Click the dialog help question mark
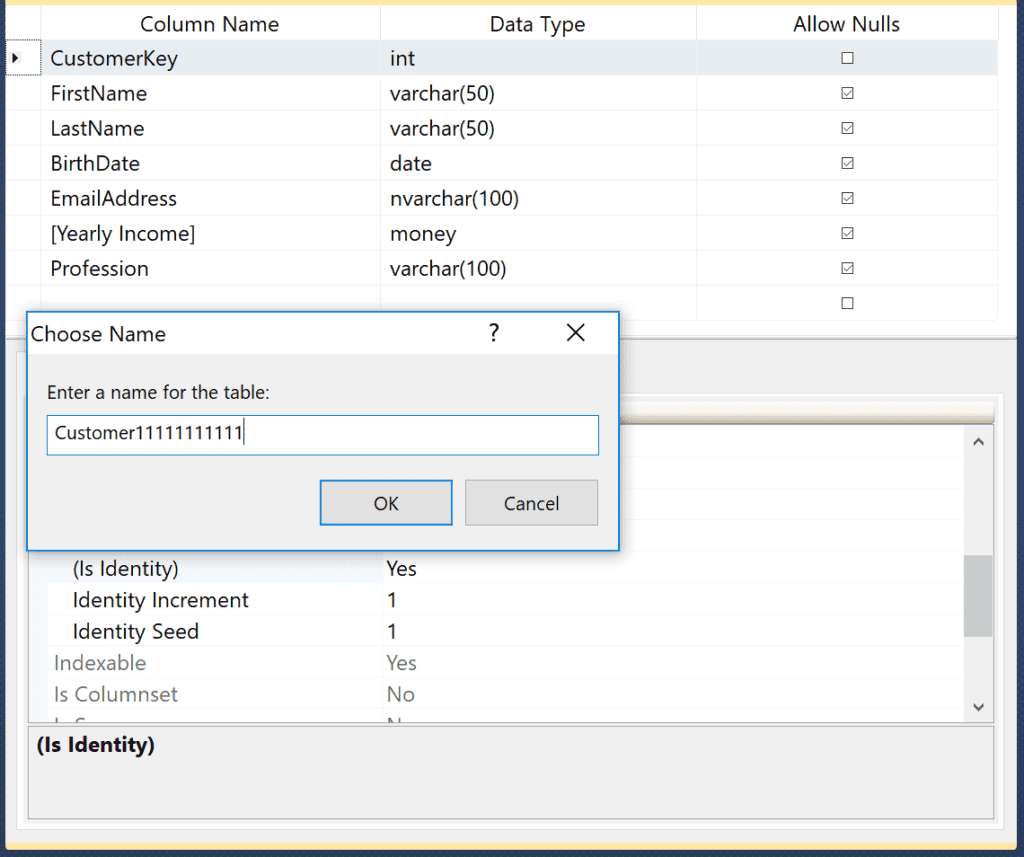1024x857 pixels. pos(493,333)
